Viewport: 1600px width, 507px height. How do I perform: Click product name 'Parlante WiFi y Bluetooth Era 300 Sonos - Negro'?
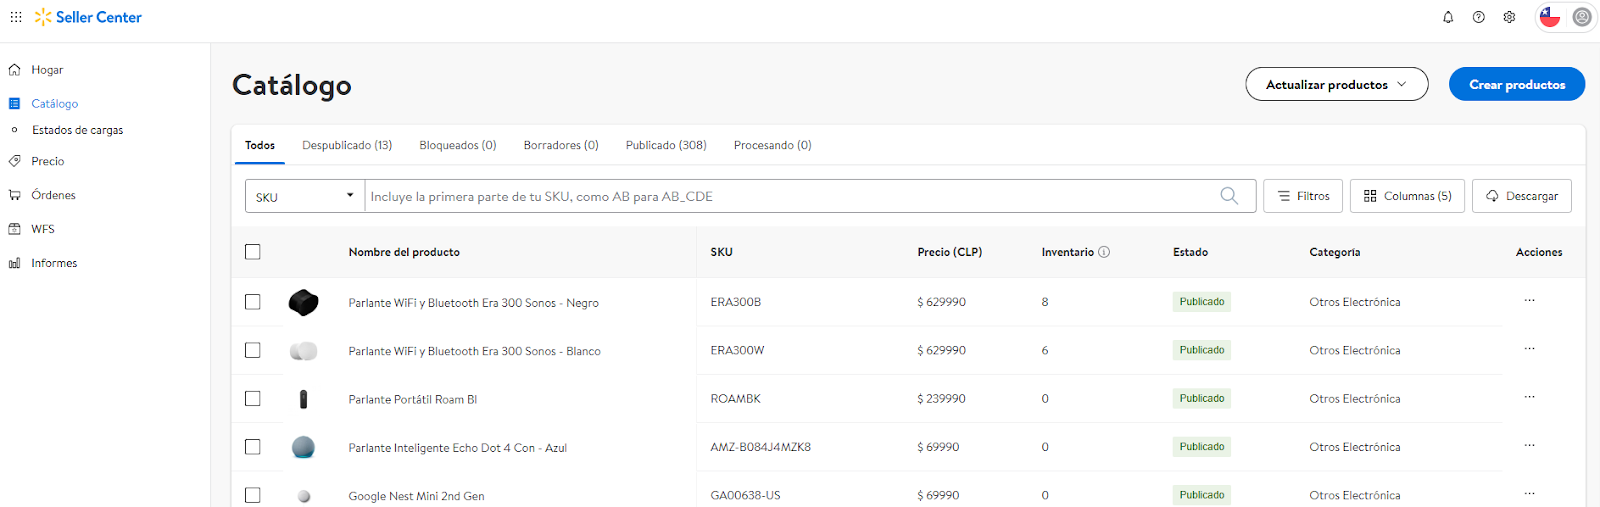click(x=474, y=303)
